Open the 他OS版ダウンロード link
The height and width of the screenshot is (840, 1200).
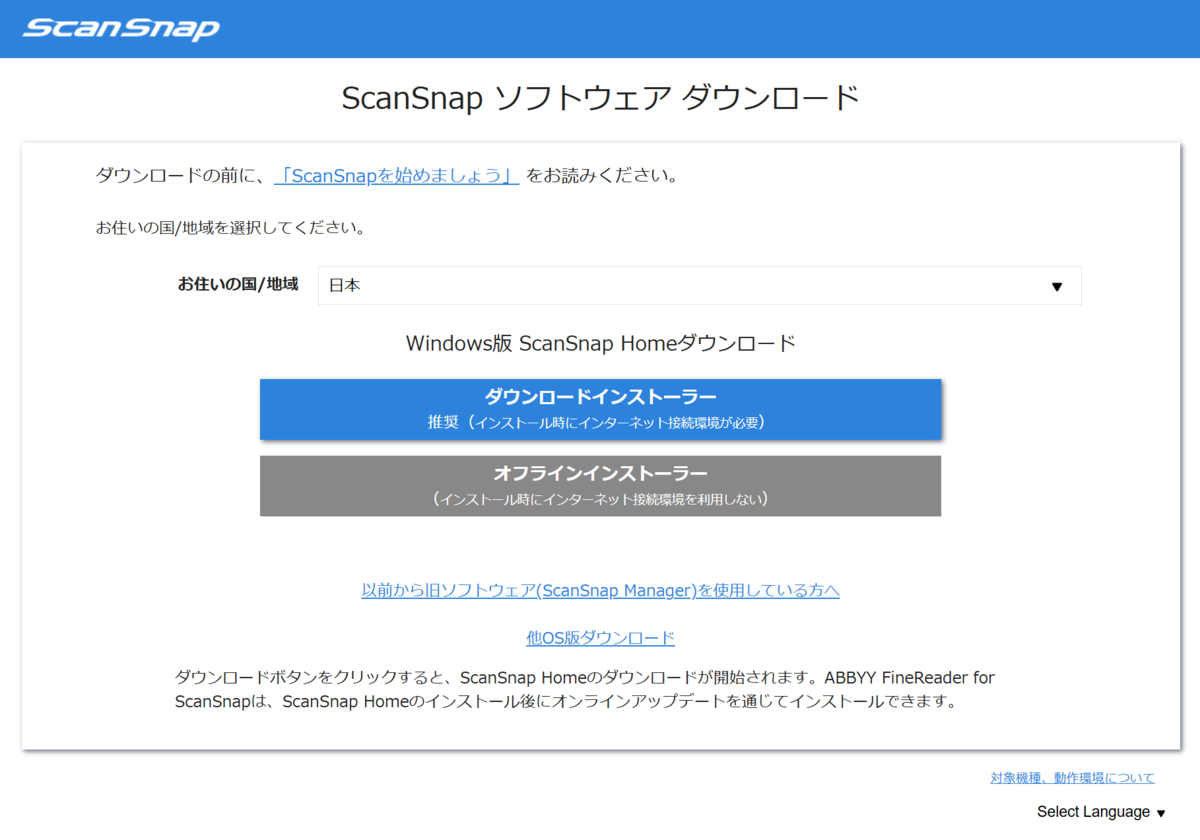pos(600,638)
